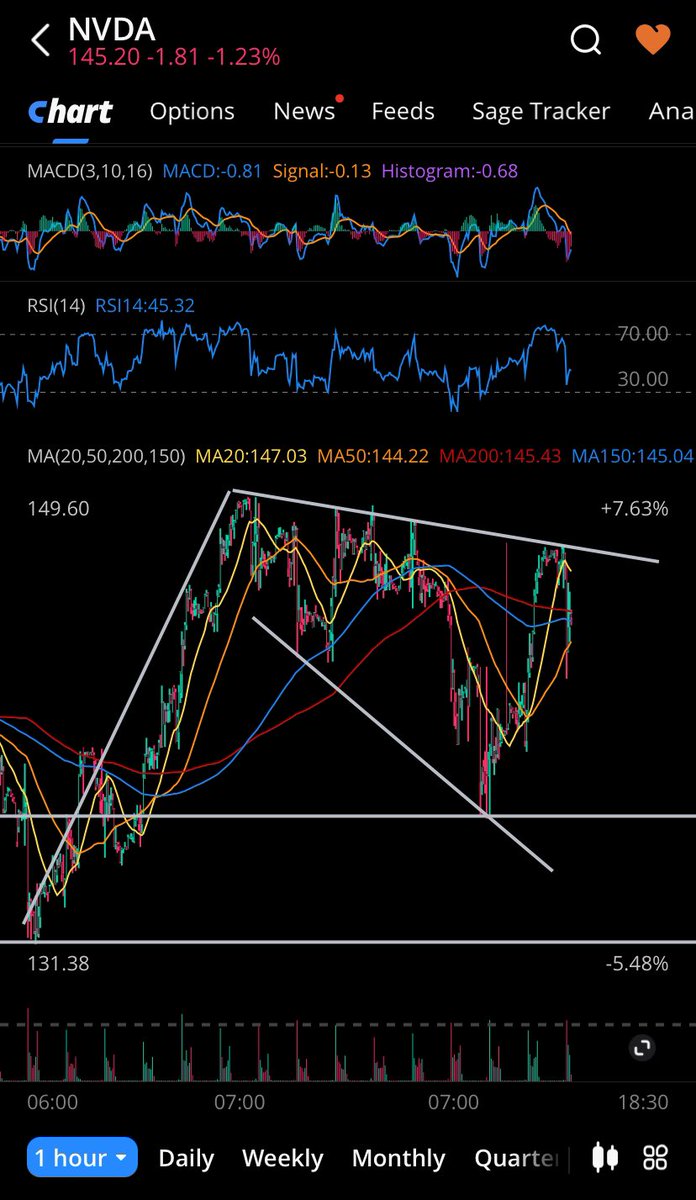696x1200 pixels.
Task: Open the four-squares chart tools icon
Action: tap(655, 1158)
